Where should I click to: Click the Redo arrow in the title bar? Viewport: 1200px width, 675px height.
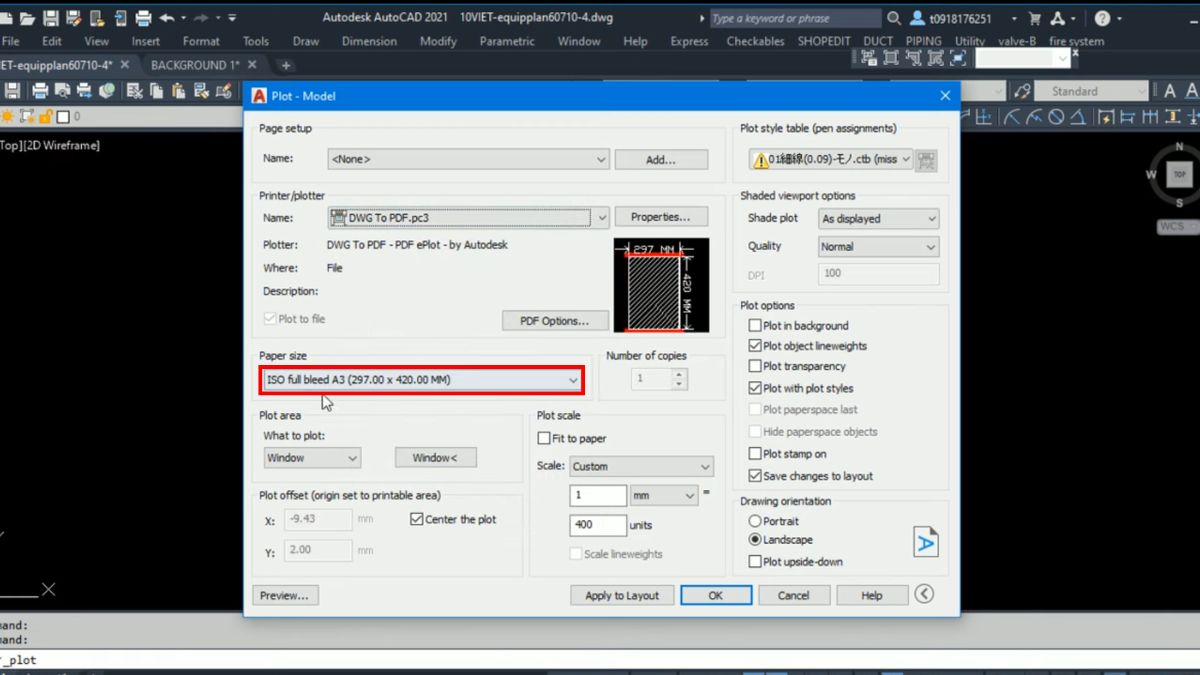pos(201,18)
